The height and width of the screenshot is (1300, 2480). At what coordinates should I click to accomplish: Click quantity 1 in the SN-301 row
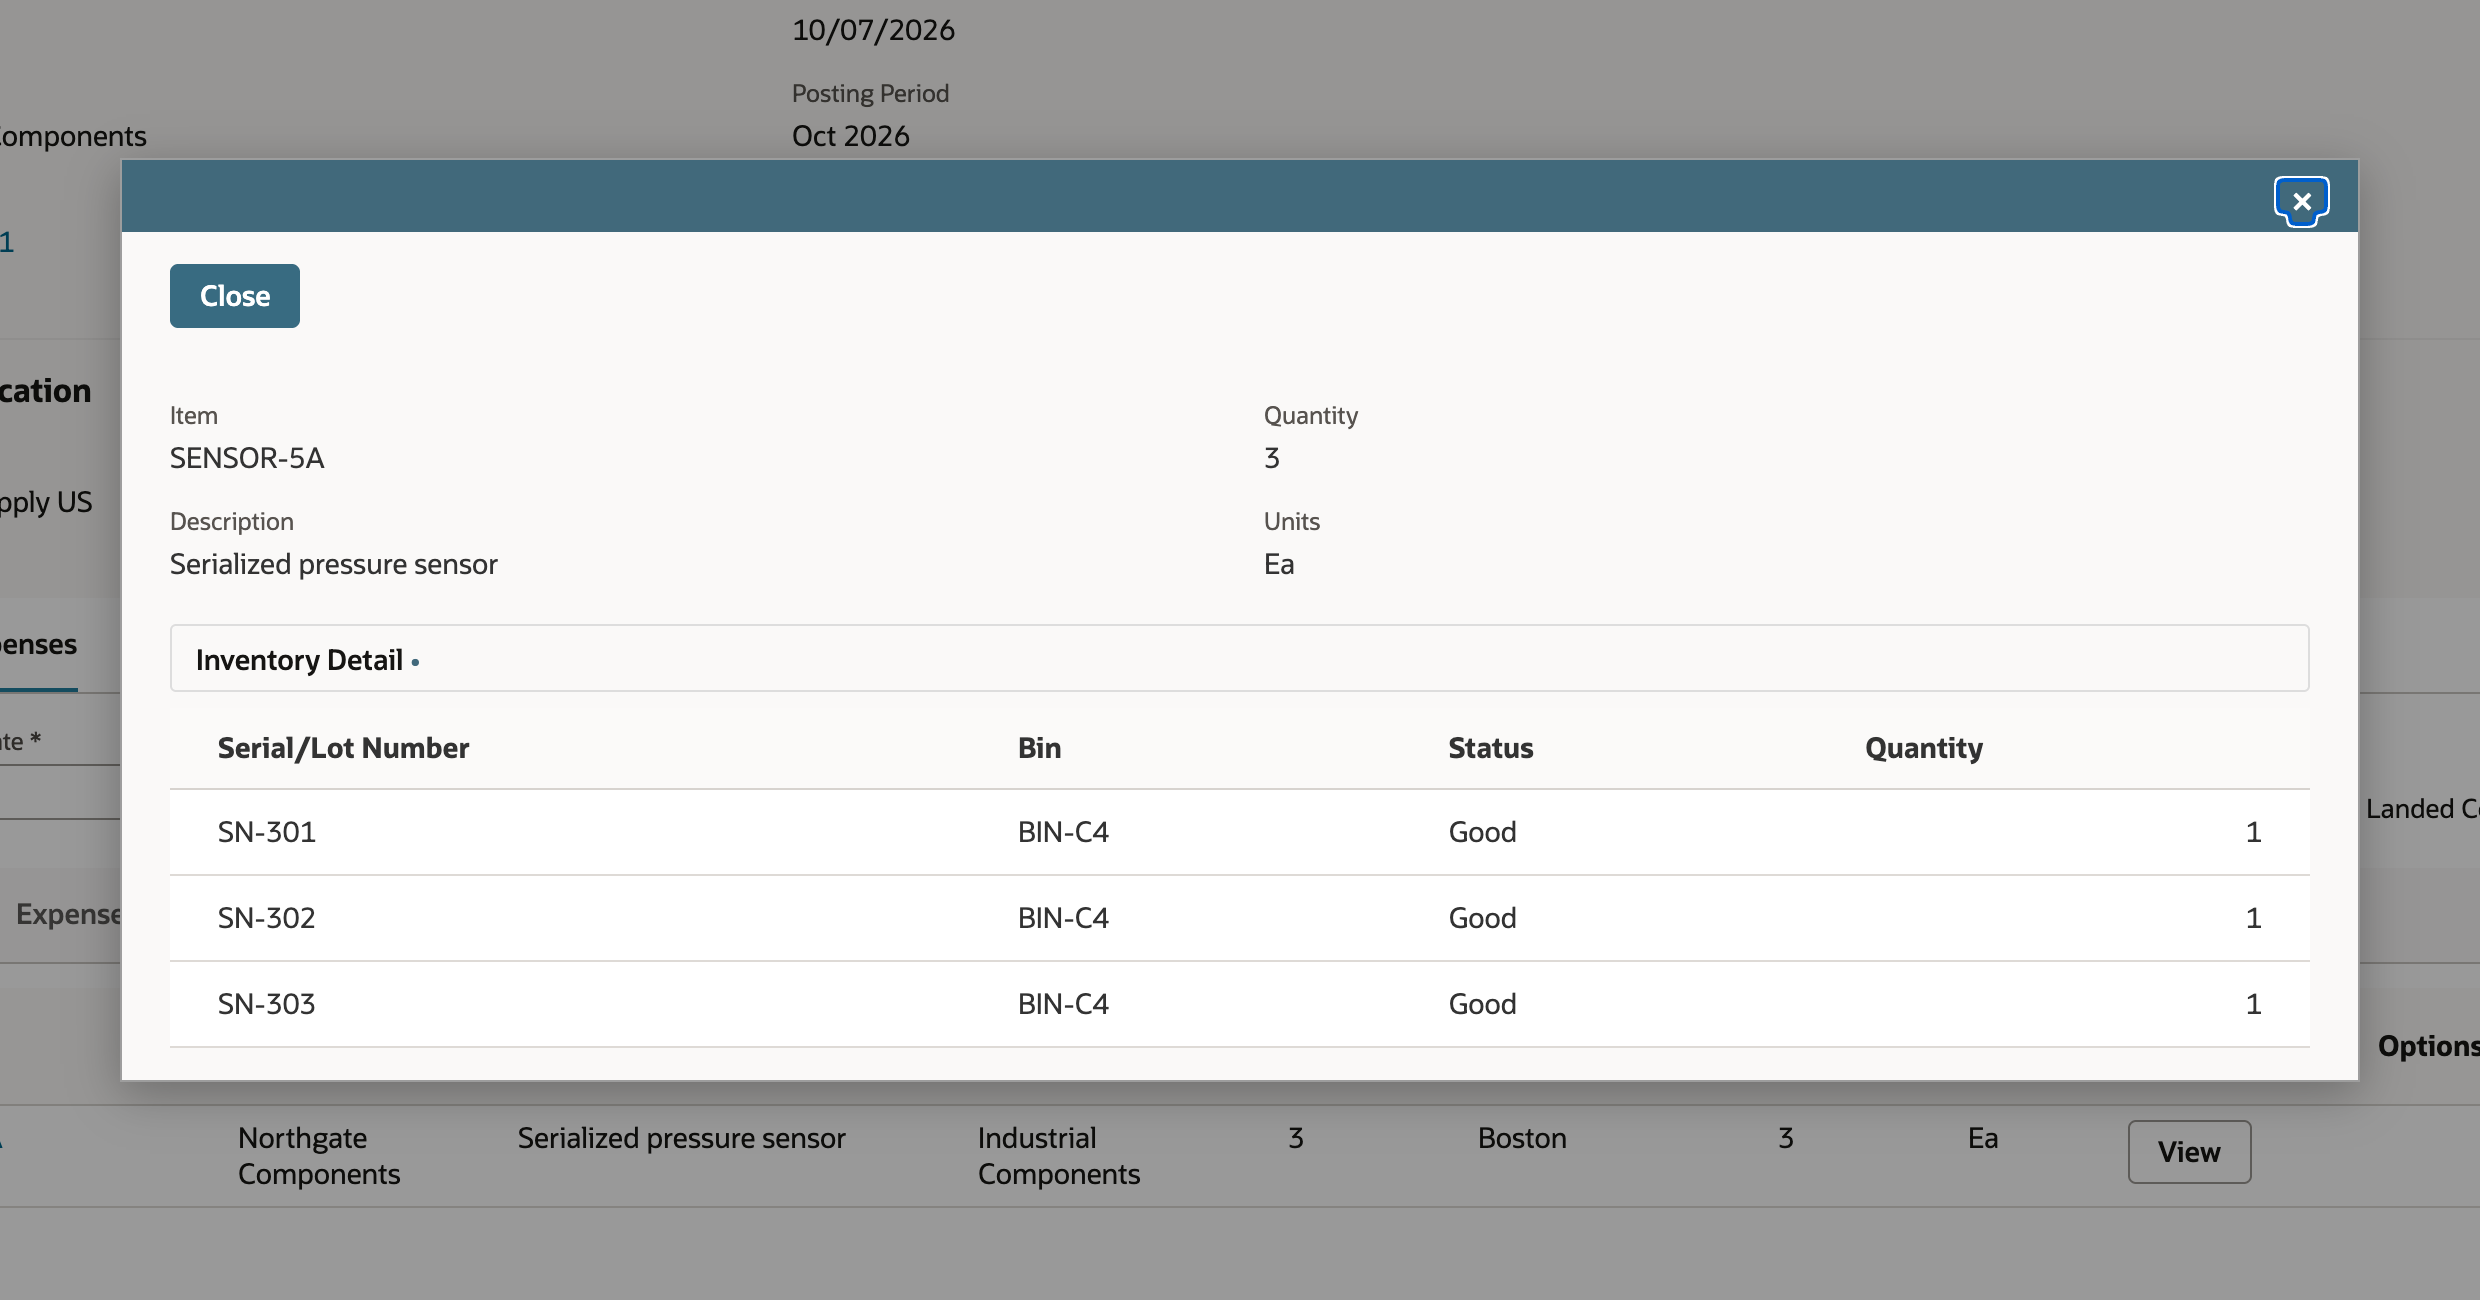(x=2253, y=832)
